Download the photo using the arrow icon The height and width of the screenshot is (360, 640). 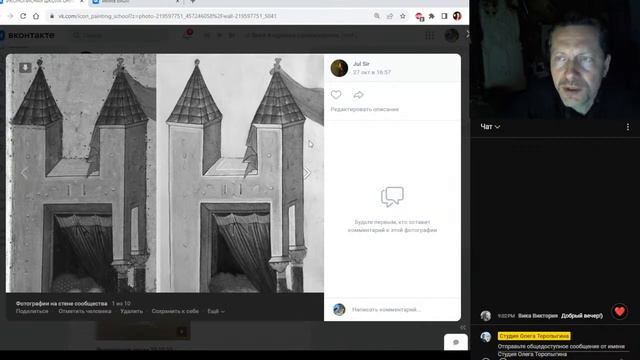tap(25, 67)
